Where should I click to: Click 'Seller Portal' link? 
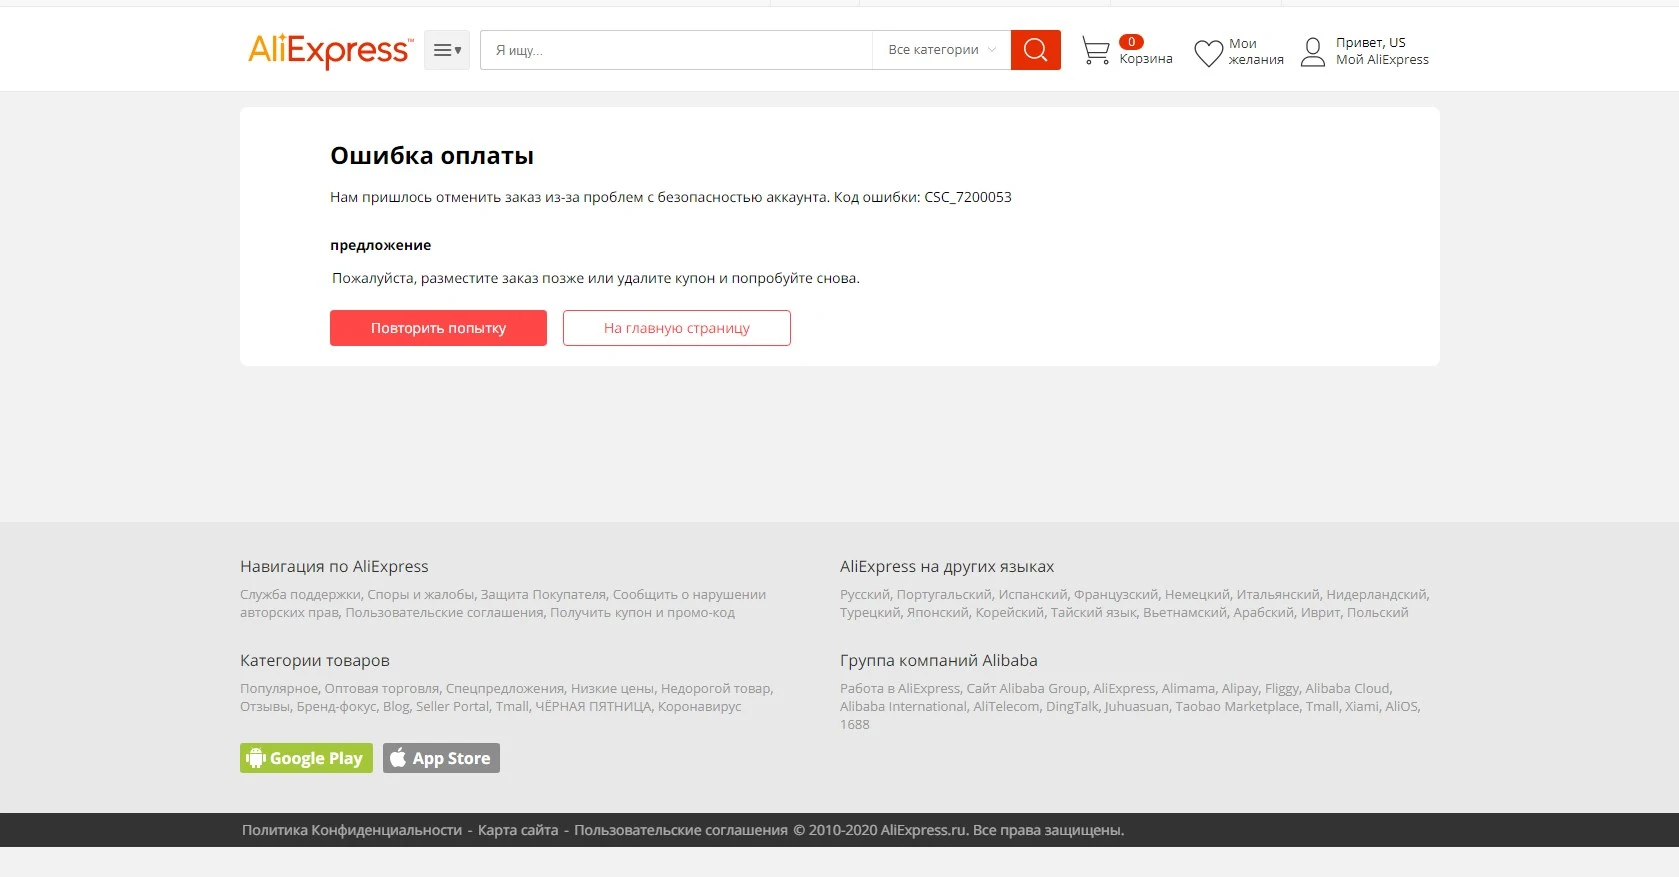[x=452, y=707]
